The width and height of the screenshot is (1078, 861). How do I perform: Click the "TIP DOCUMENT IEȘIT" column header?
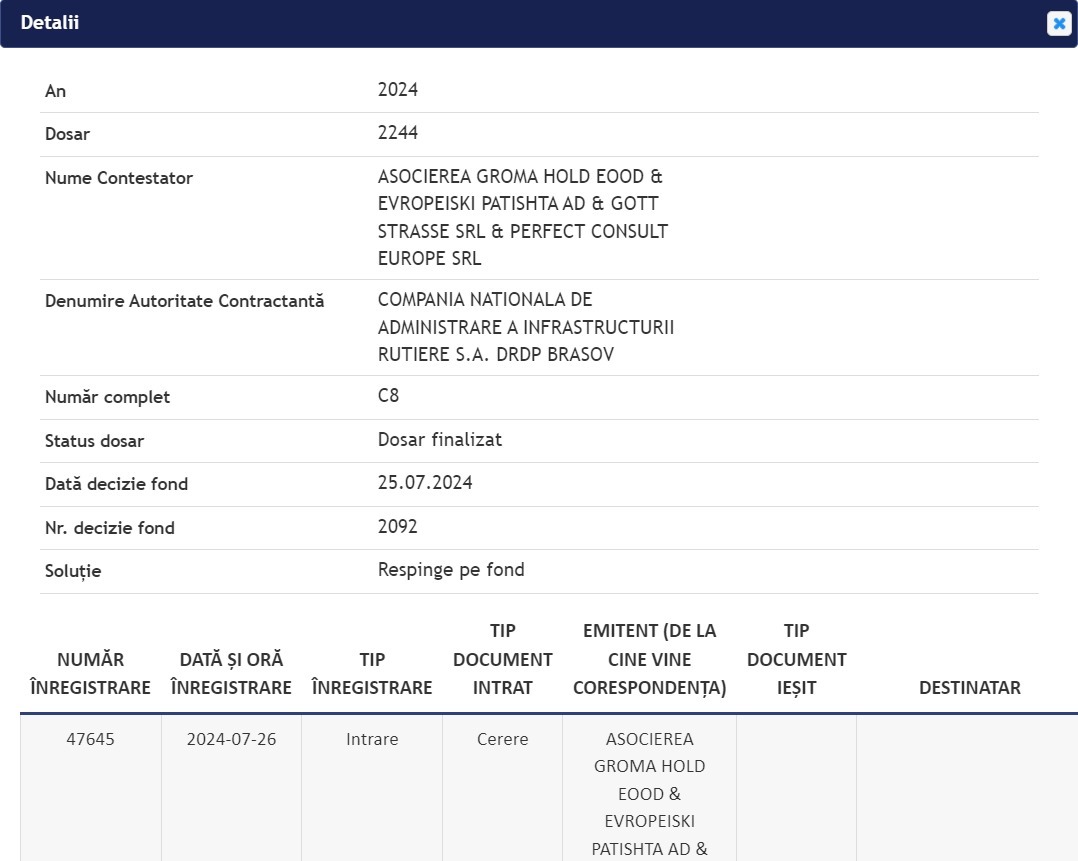pyautogui.click(x=797, y=659)
